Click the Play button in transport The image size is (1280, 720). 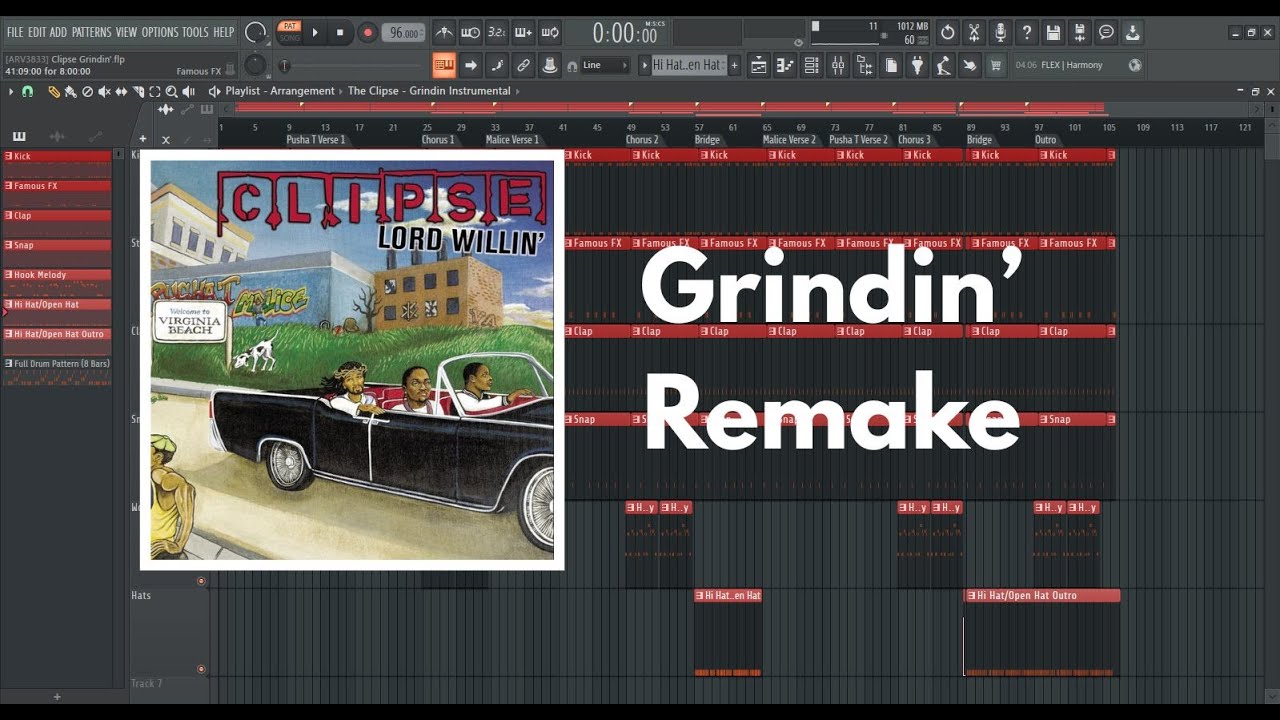click(x=315, y=32)
